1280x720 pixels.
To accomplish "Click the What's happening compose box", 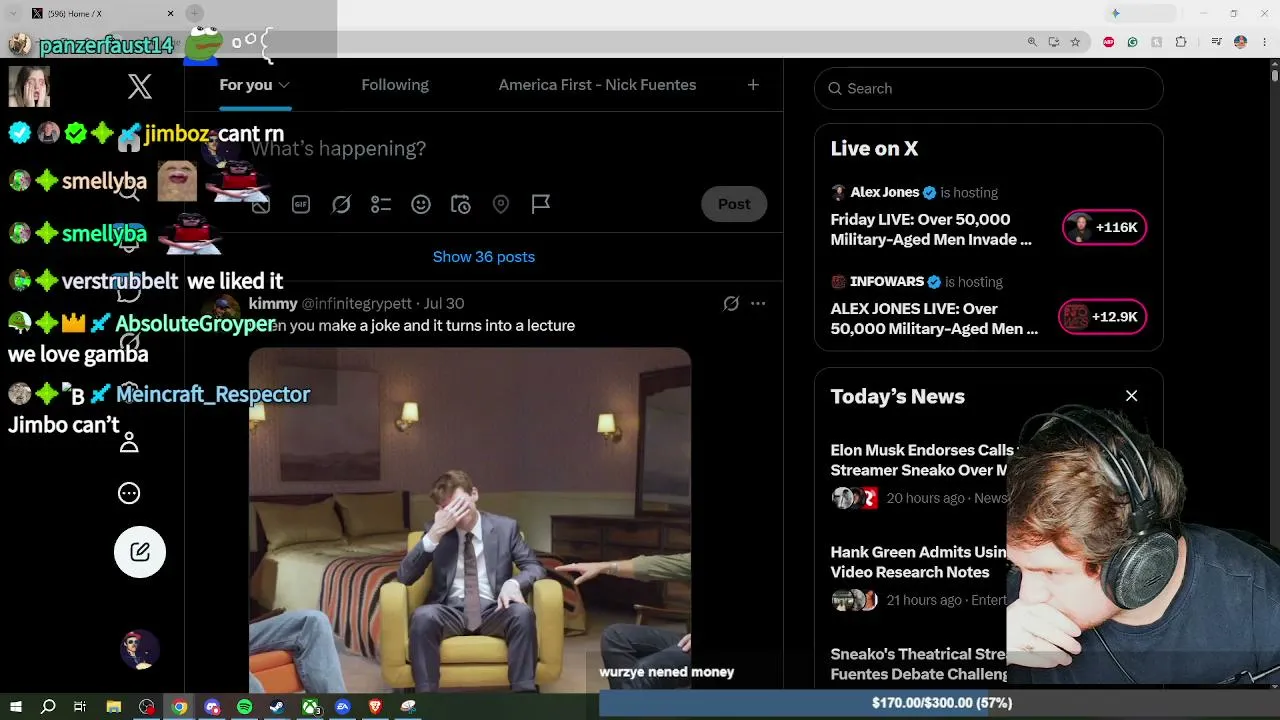I will point(338,148).
